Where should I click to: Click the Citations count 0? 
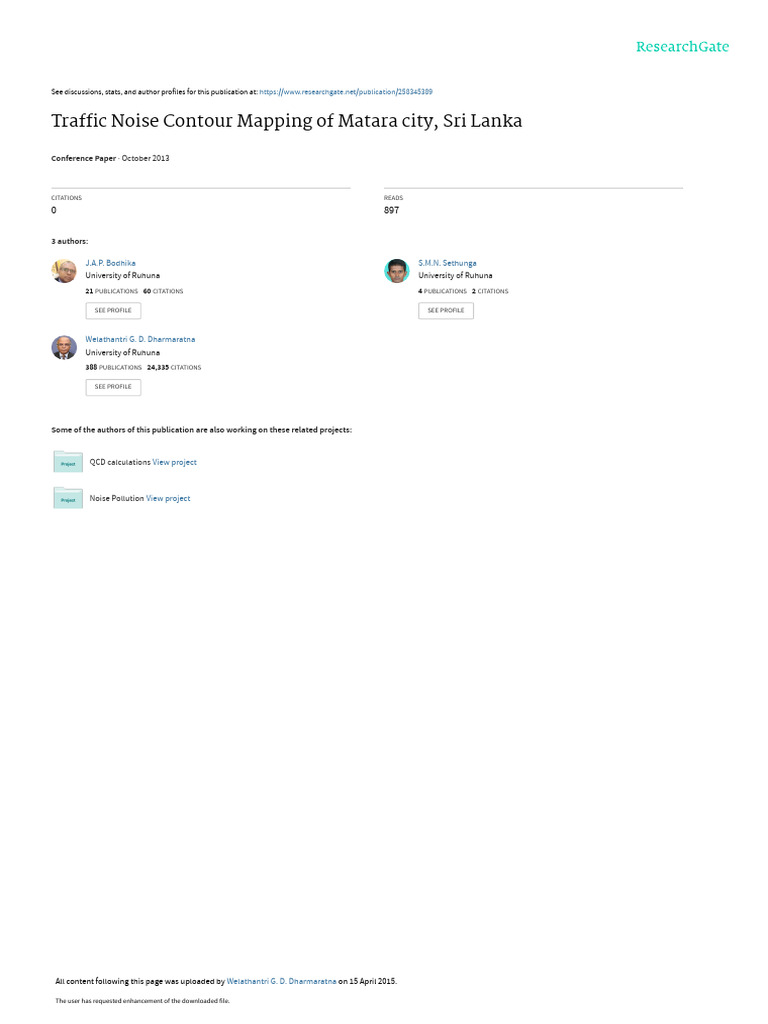point(54,210)
